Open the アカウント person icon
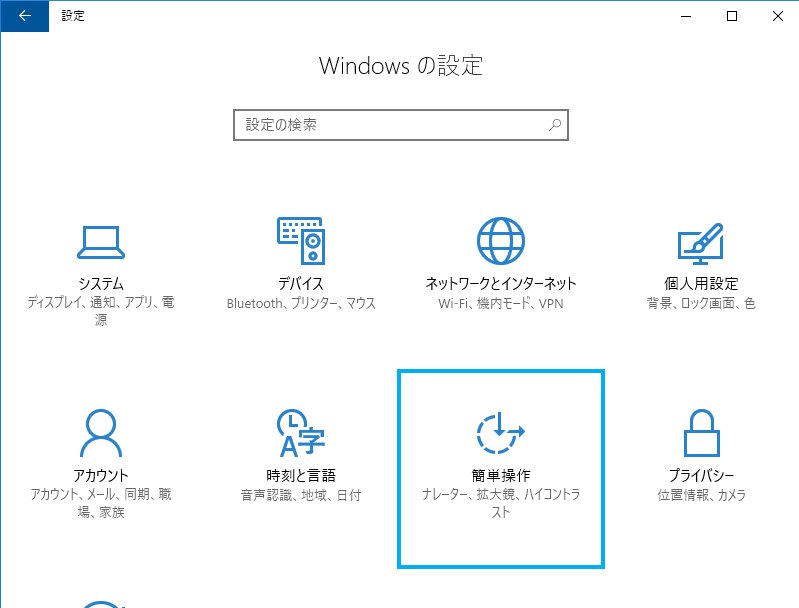 [x=101, y=433]
